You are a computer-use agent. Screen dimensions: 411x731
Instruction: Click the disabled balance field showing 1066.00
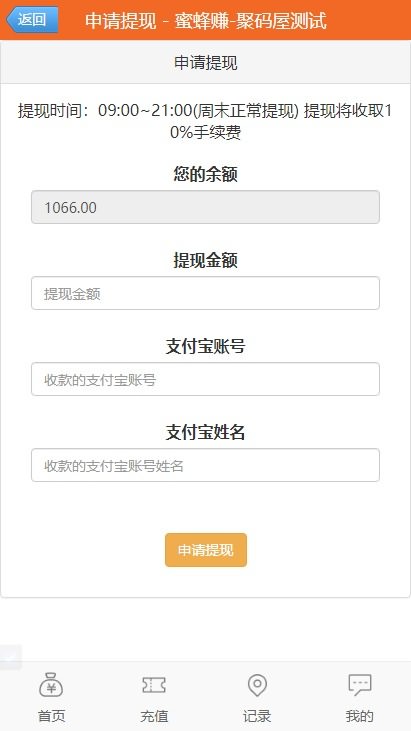[206, 207]
